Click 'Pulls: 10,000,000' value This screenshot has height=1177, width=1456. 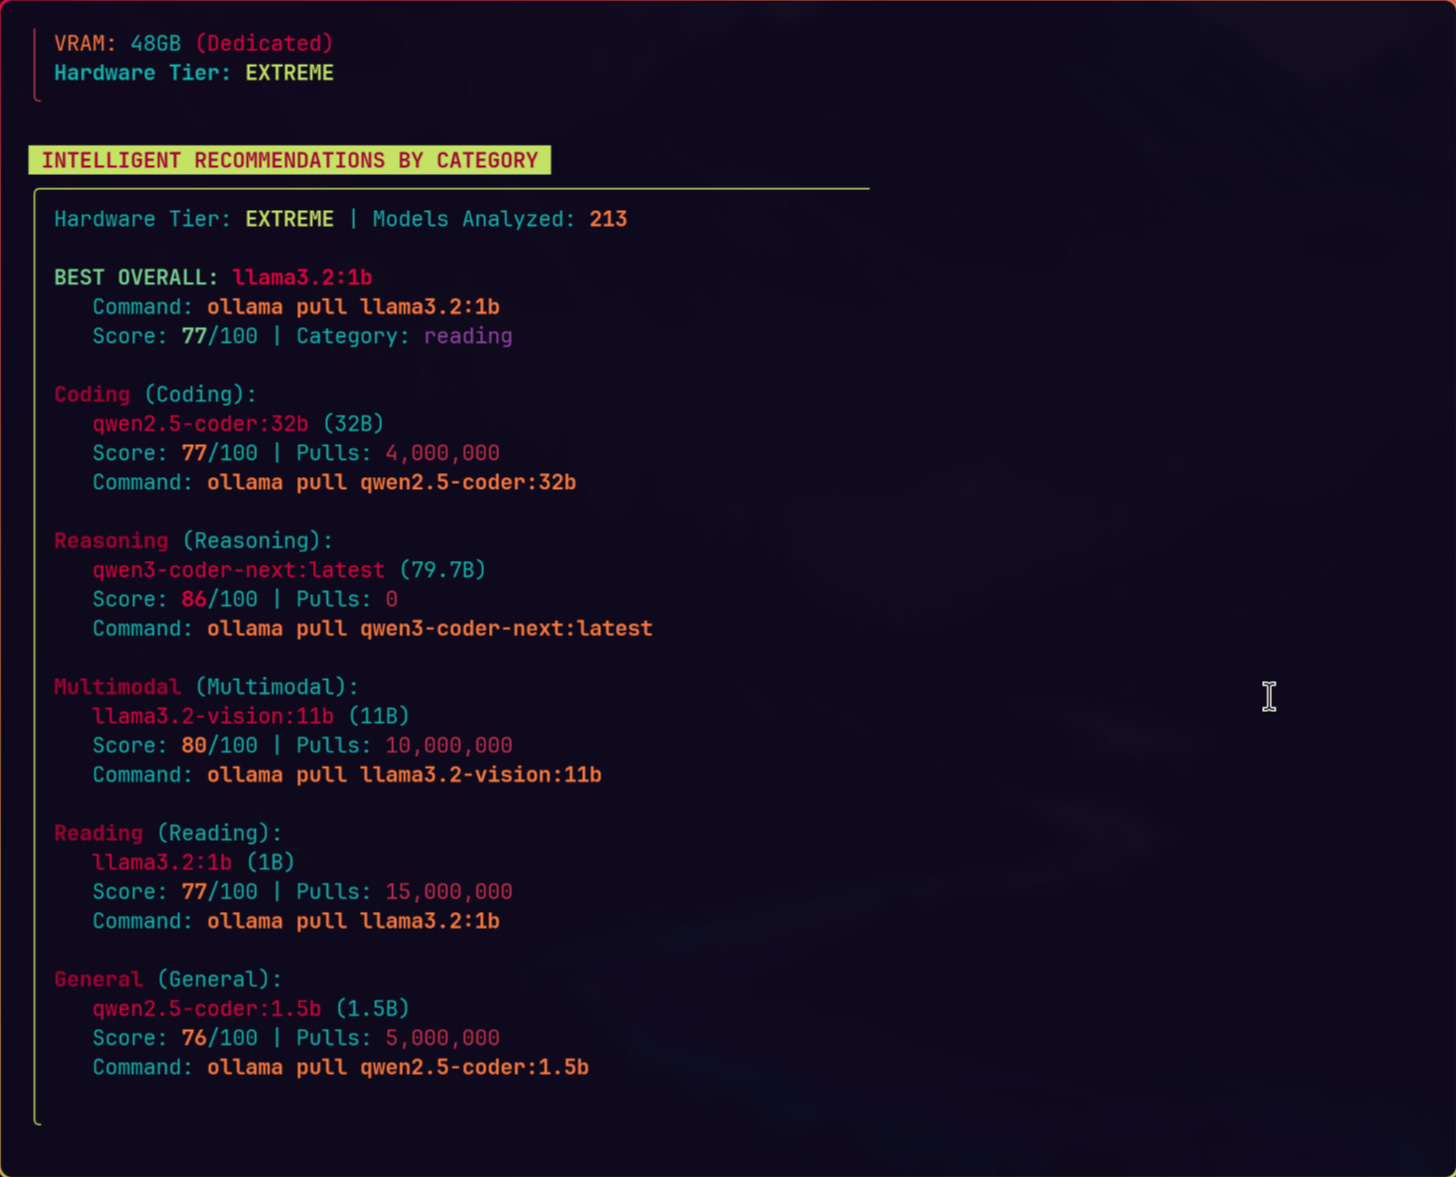coord(404,745)
